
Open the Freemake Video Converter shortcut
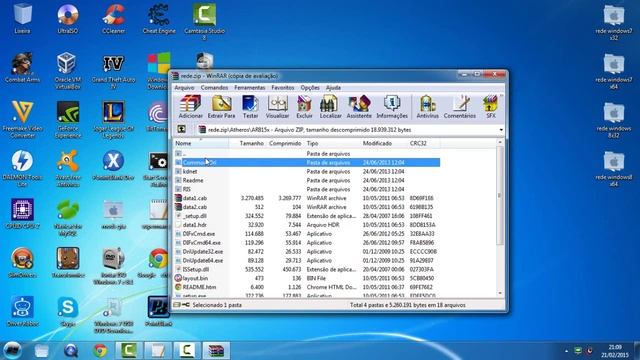[x=22, y=119]
